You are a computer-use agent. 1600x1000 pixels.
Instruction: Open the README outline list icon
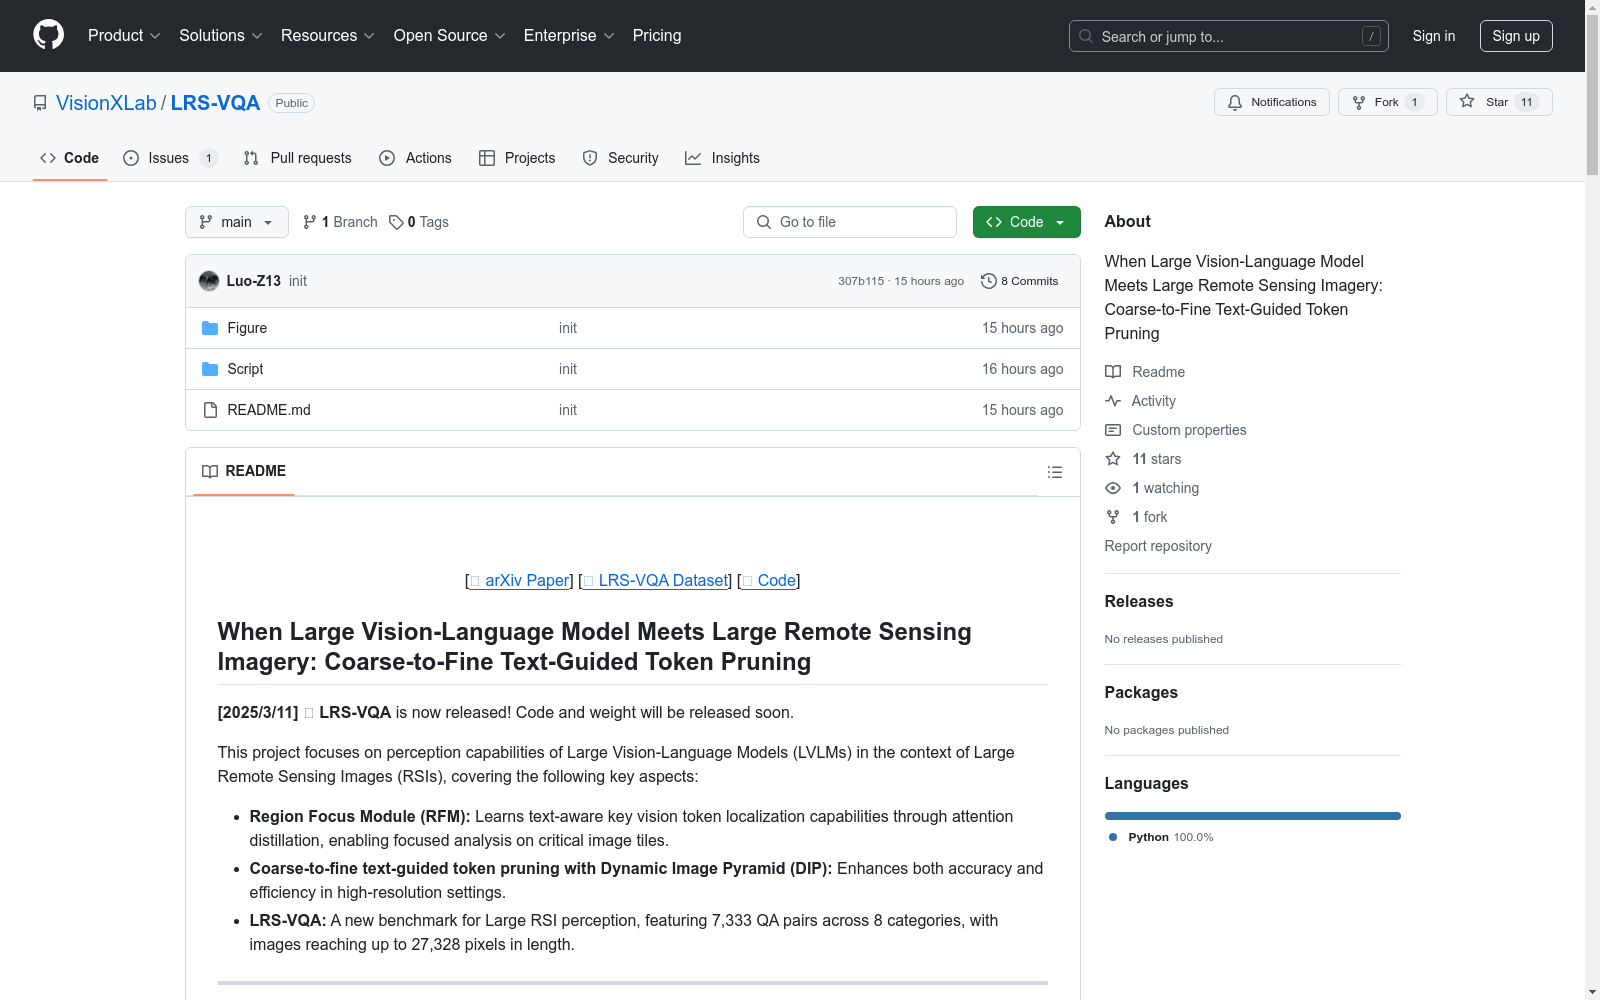point(1055,472)
